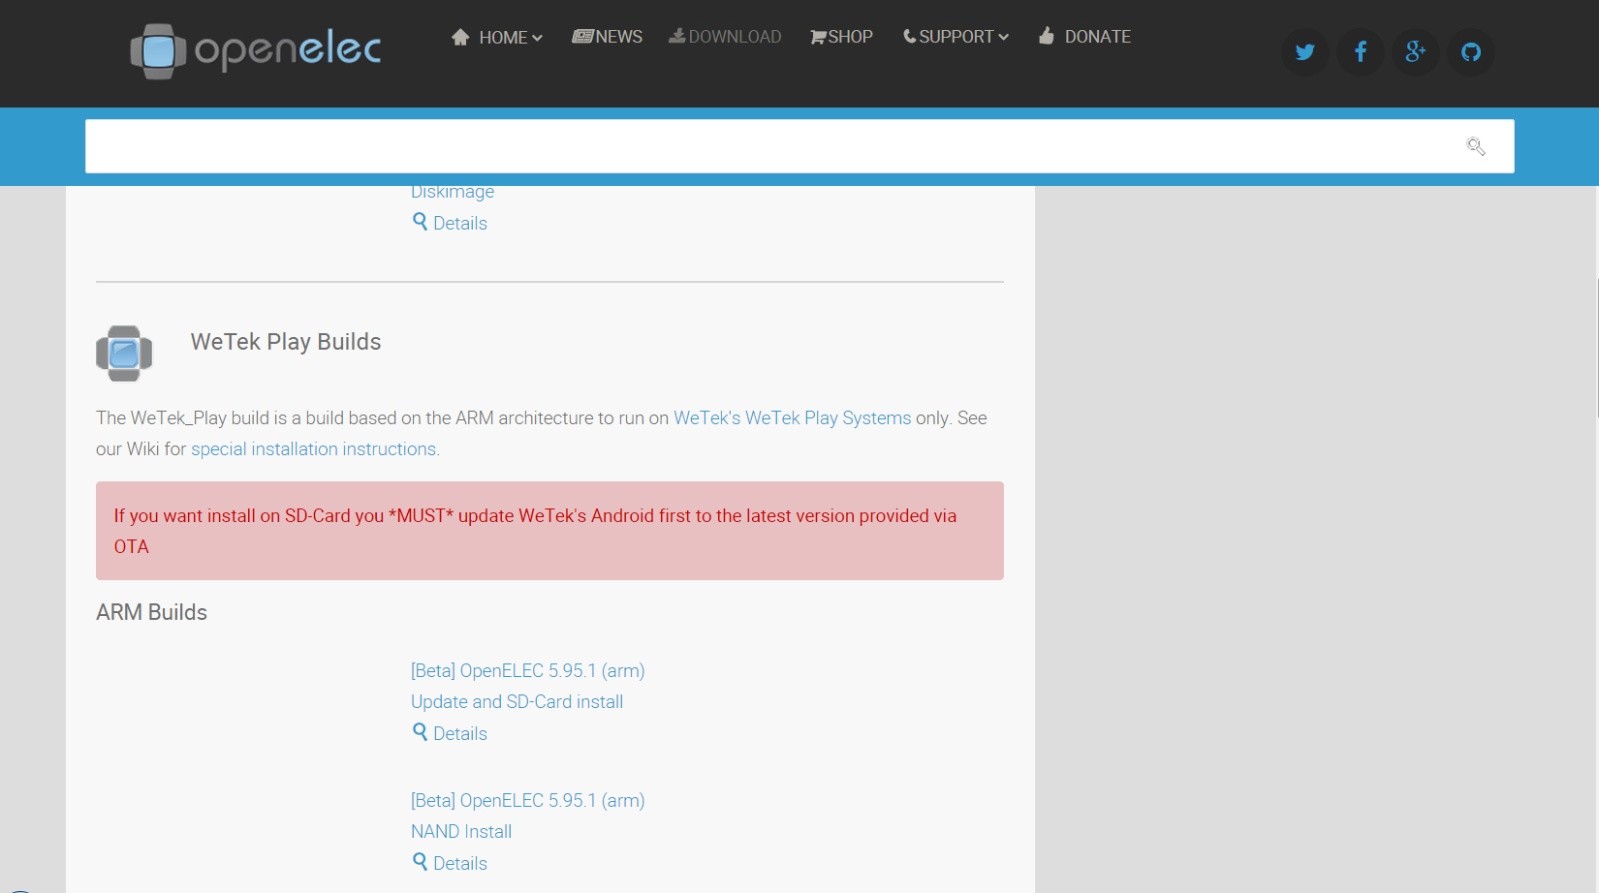Click the phone icon next to Support
This screenshot has height=893, width=1599.
point(909,36)
